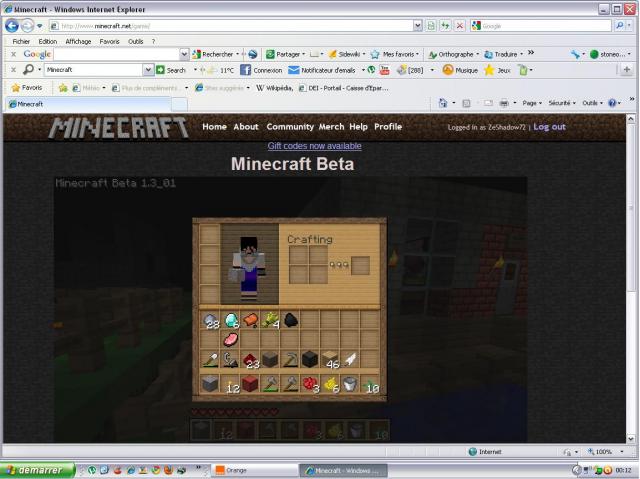Pick up the stack of 28 in the inventory

point(211,321)
